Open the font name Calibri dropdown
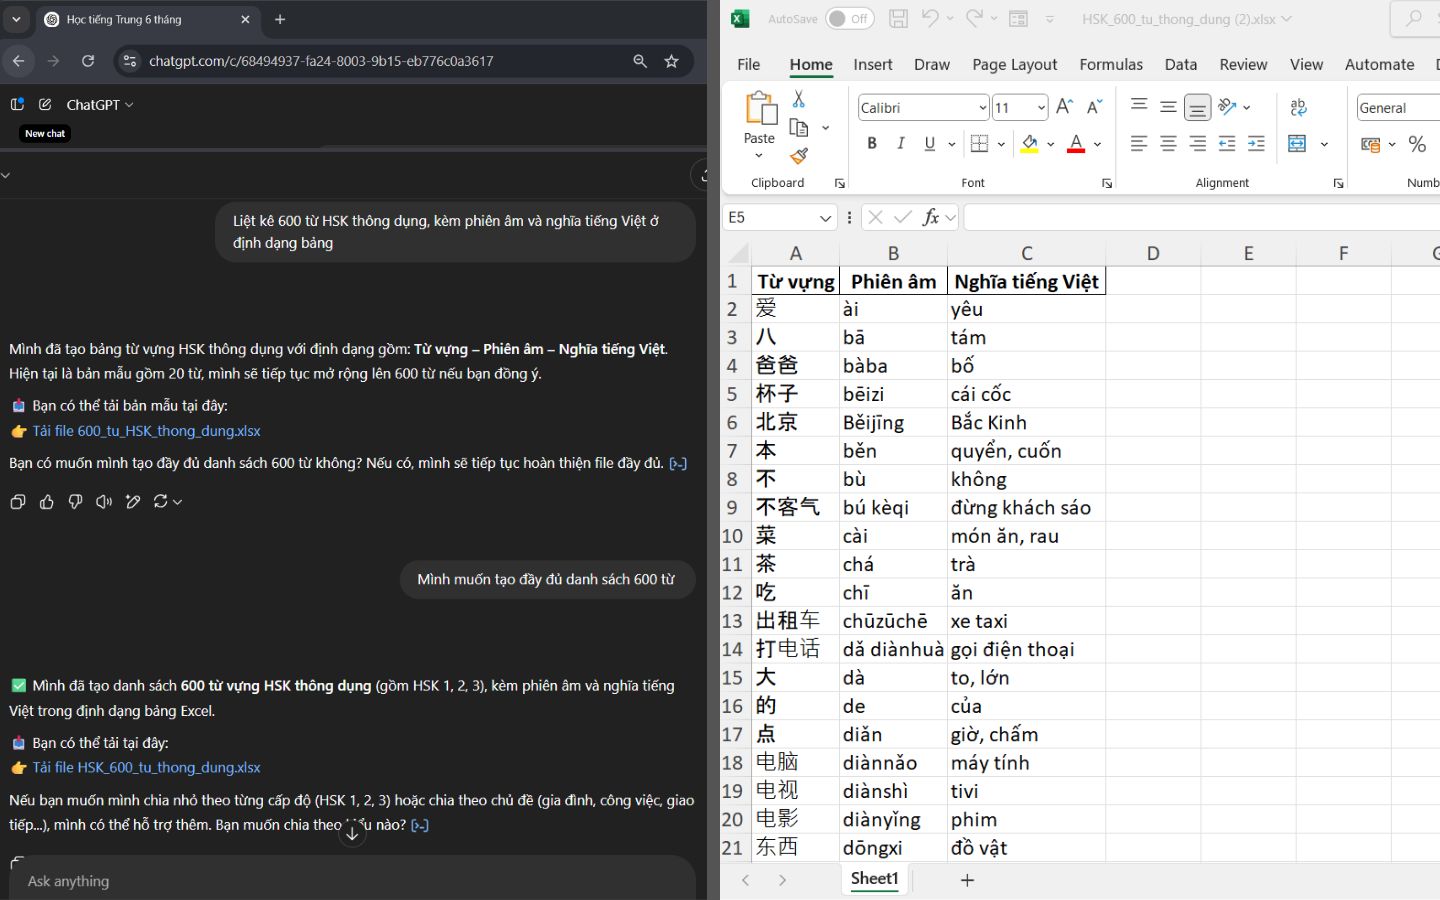The width and height of the screenshot is (1440, 900). (x=982, y=108)
